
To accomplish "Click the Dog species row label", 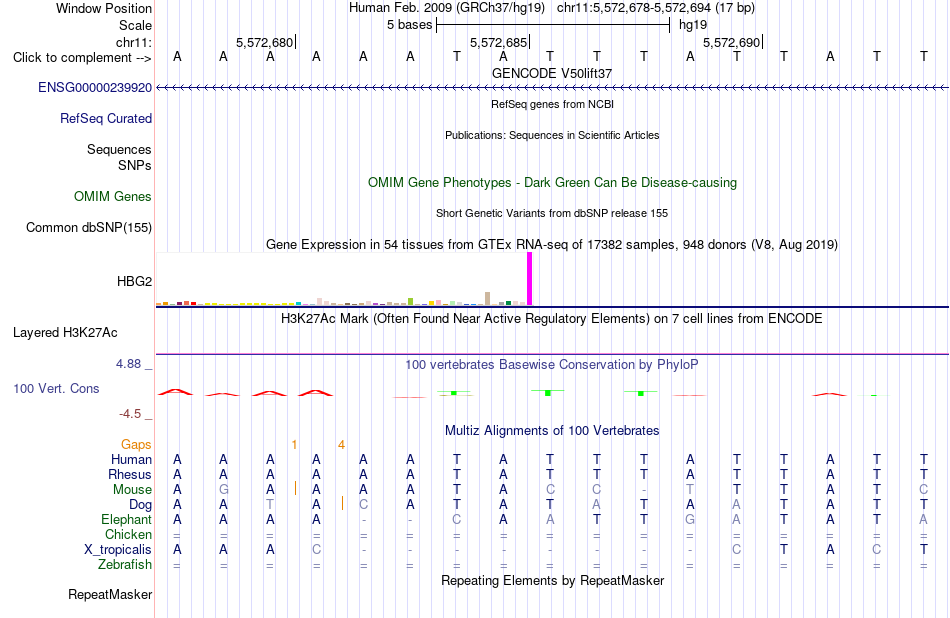I will [140, 505].
